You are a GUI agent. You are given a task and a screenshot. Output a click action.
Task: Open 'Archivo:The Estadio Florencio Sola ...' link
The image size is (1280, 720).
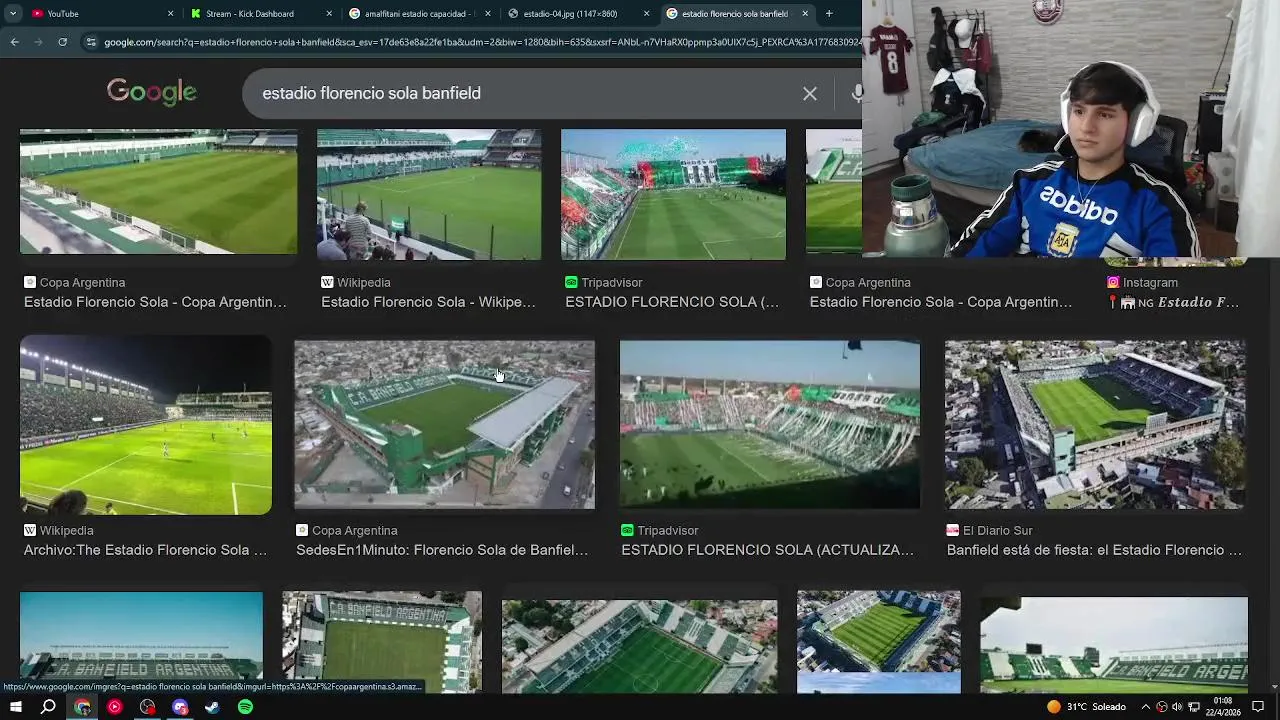pyautogui.click(x=145, y=550)
